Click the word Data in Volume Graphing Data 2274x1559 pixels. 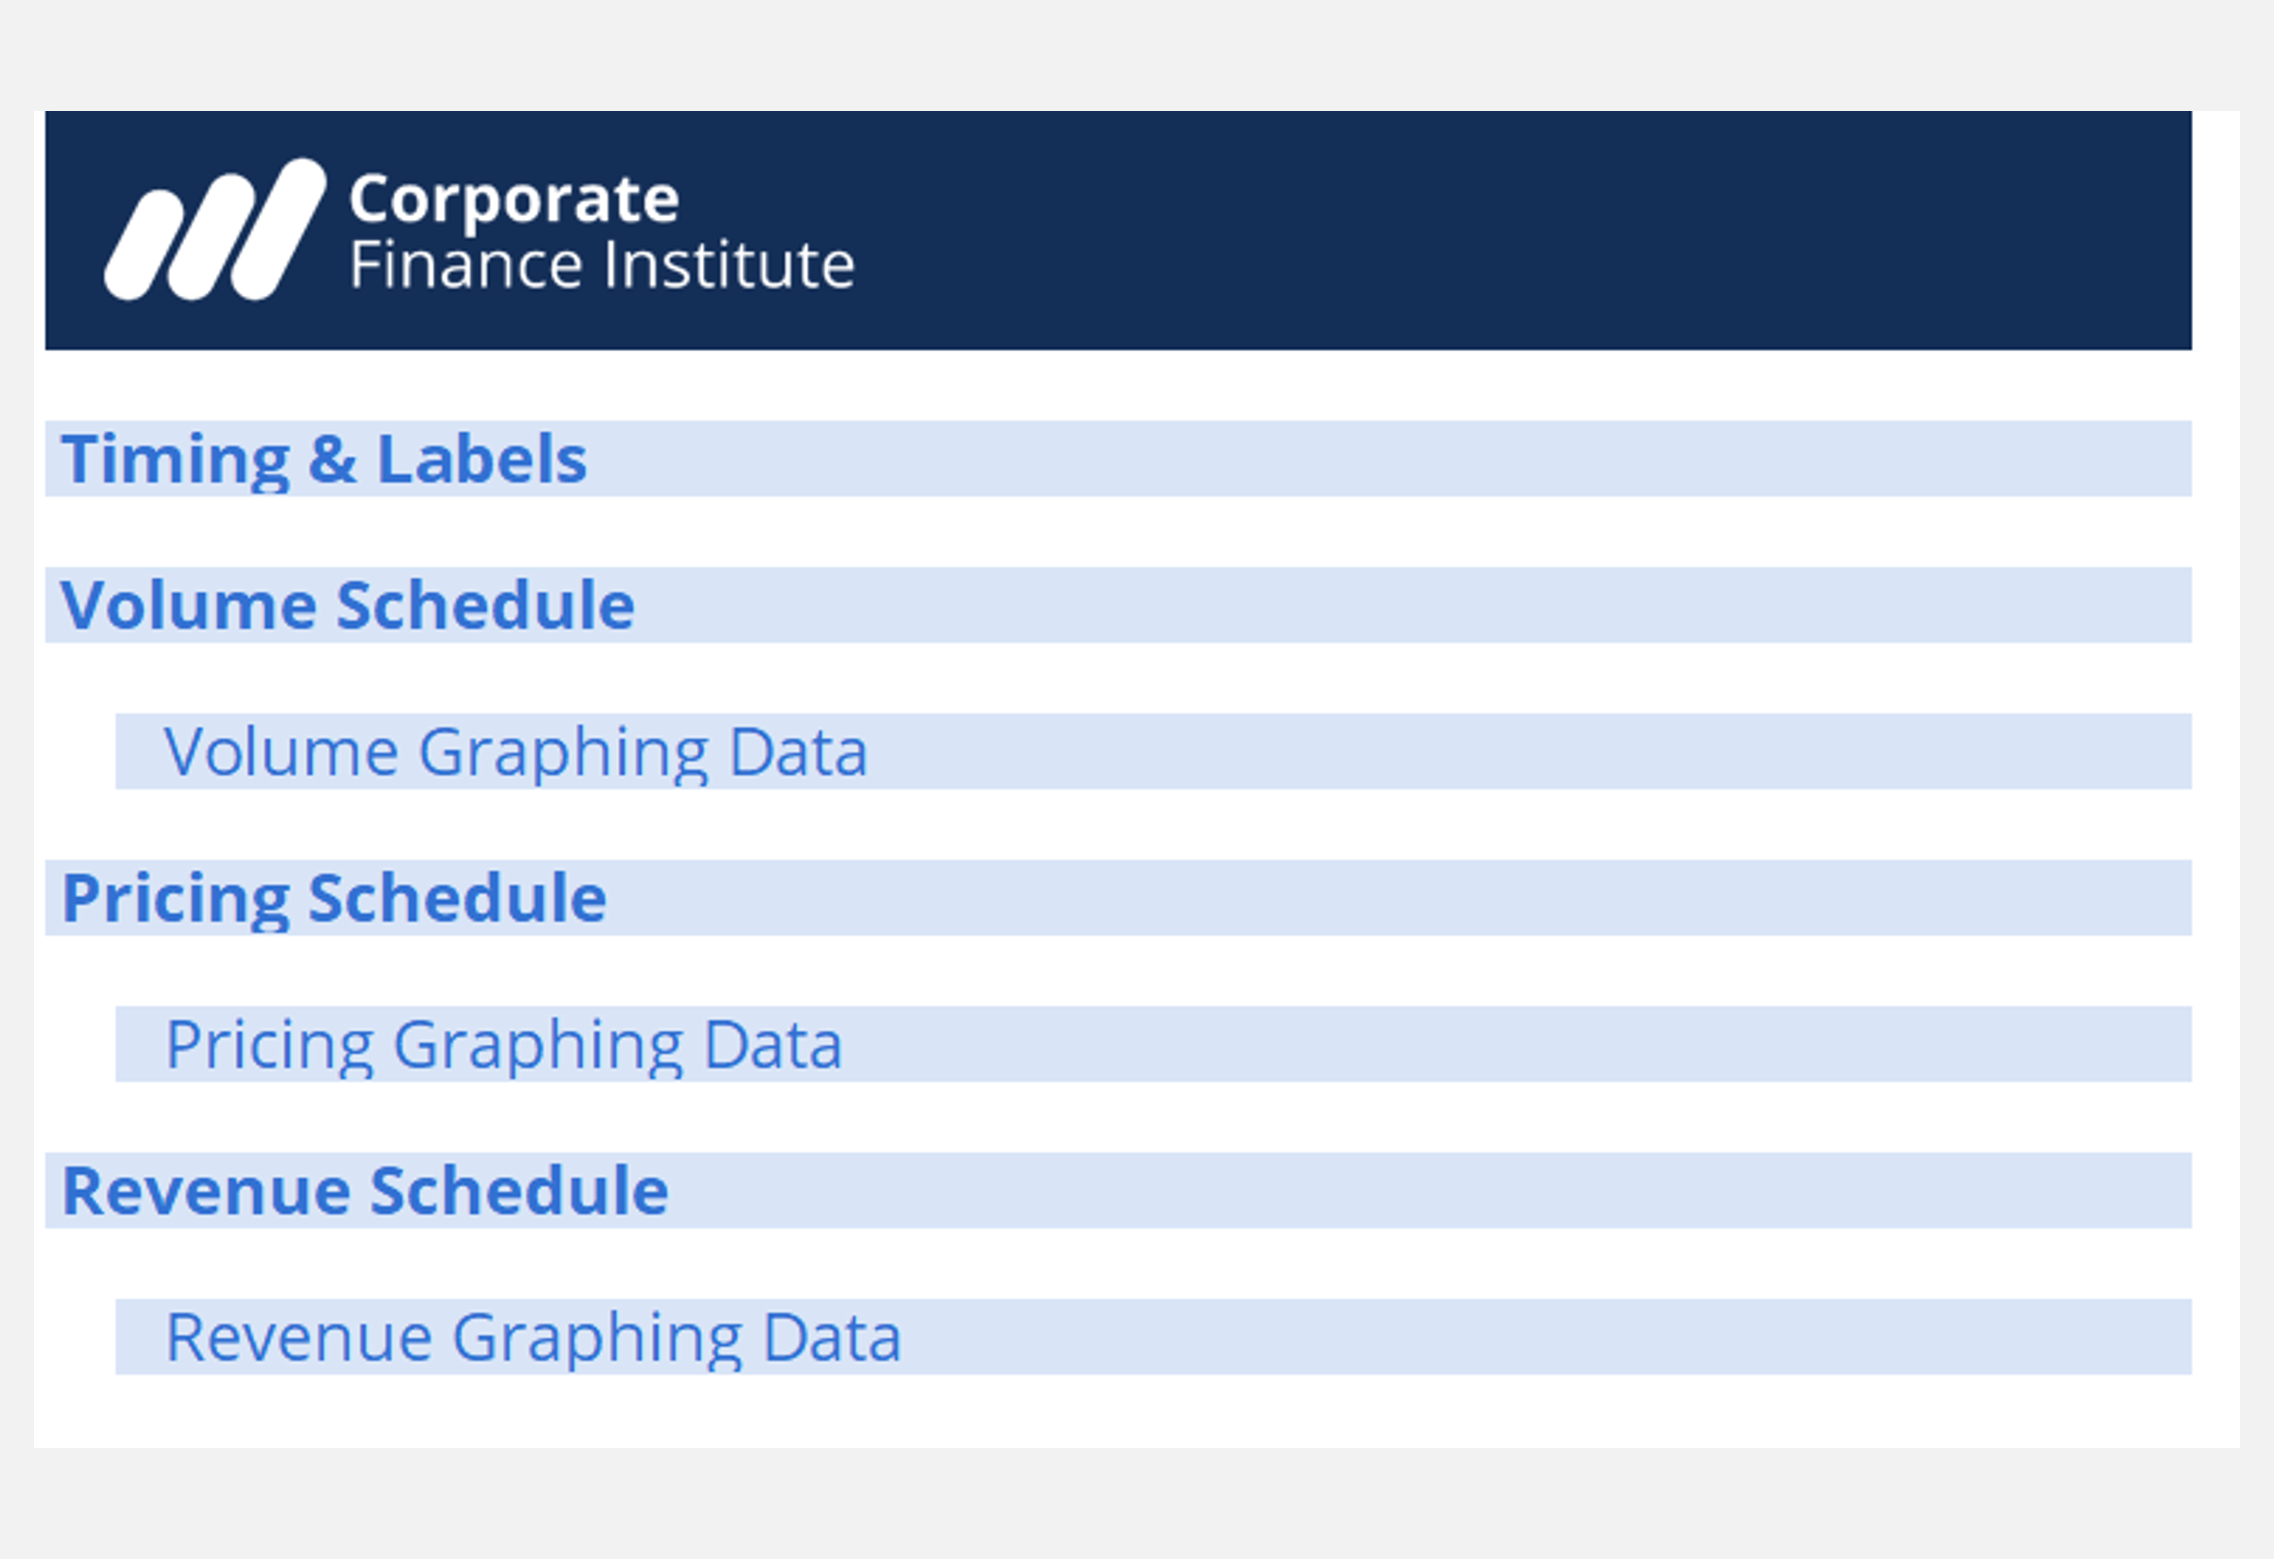pyautogui.click(x=798, y=752)
